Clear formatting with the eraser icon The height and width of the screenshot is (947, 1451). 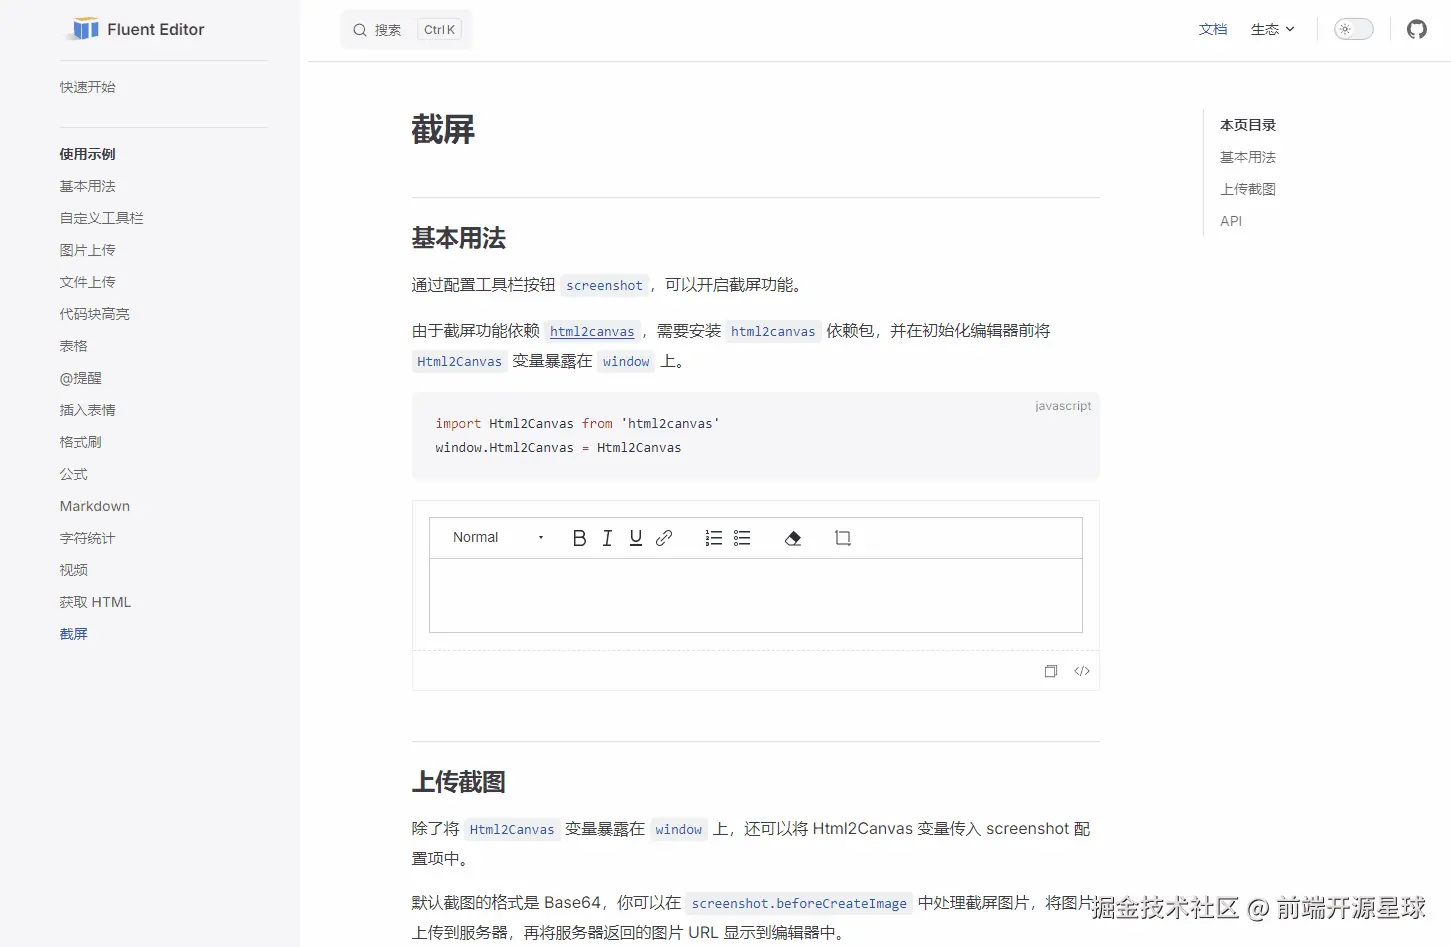pos(793,538)
